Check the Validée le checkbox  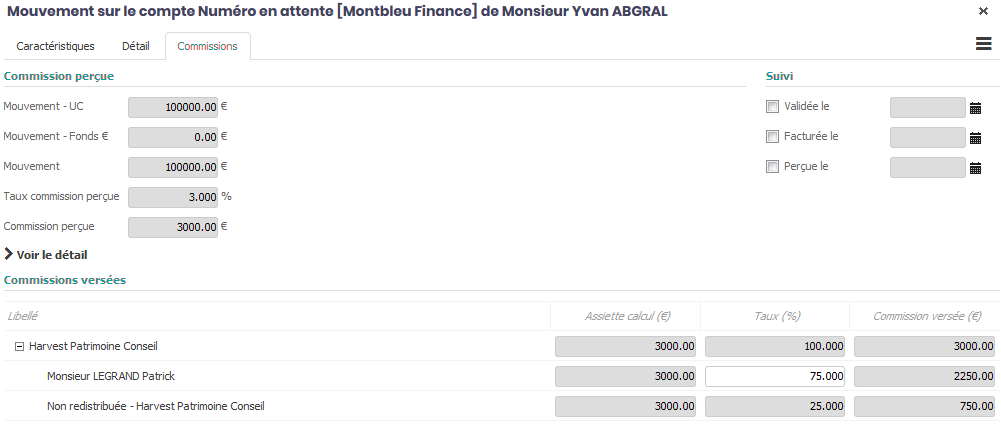point(772,107)
